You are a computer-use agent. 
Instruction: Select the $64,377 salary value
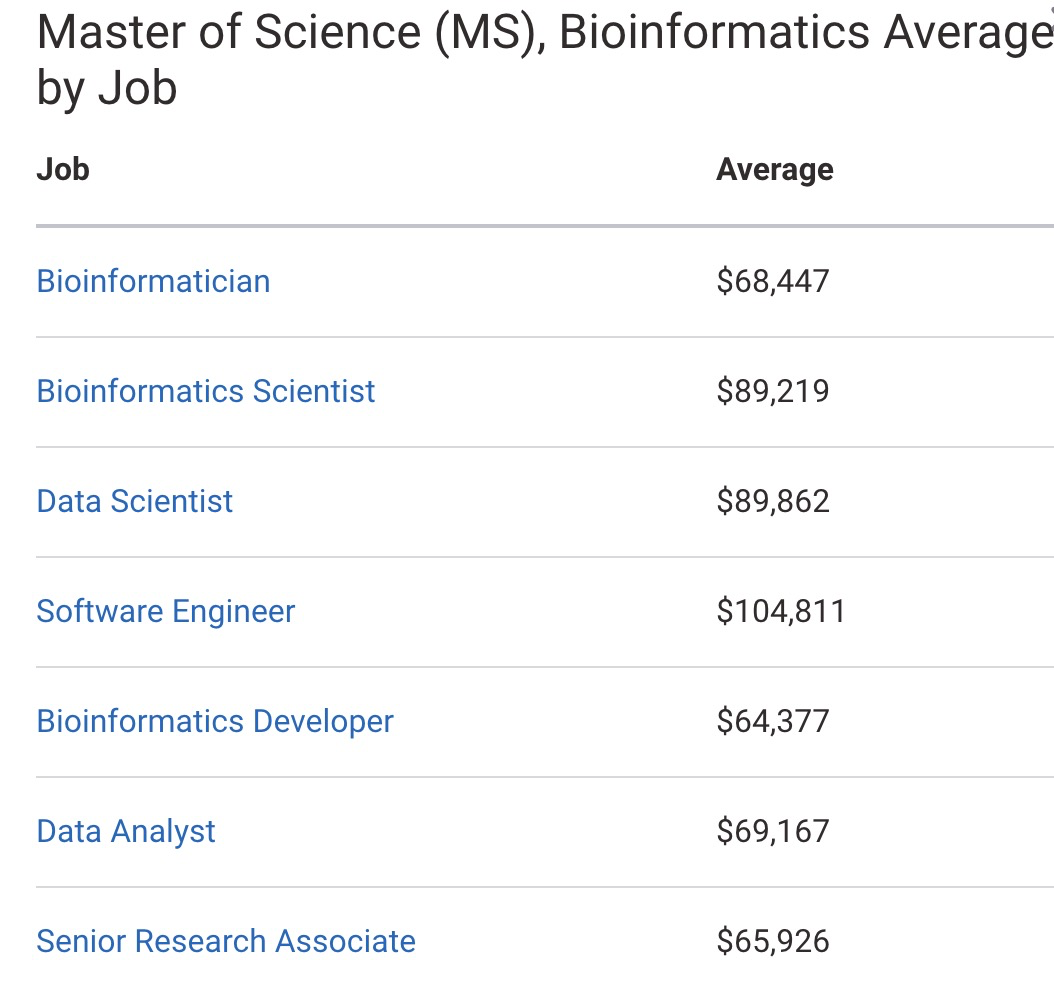773,721
